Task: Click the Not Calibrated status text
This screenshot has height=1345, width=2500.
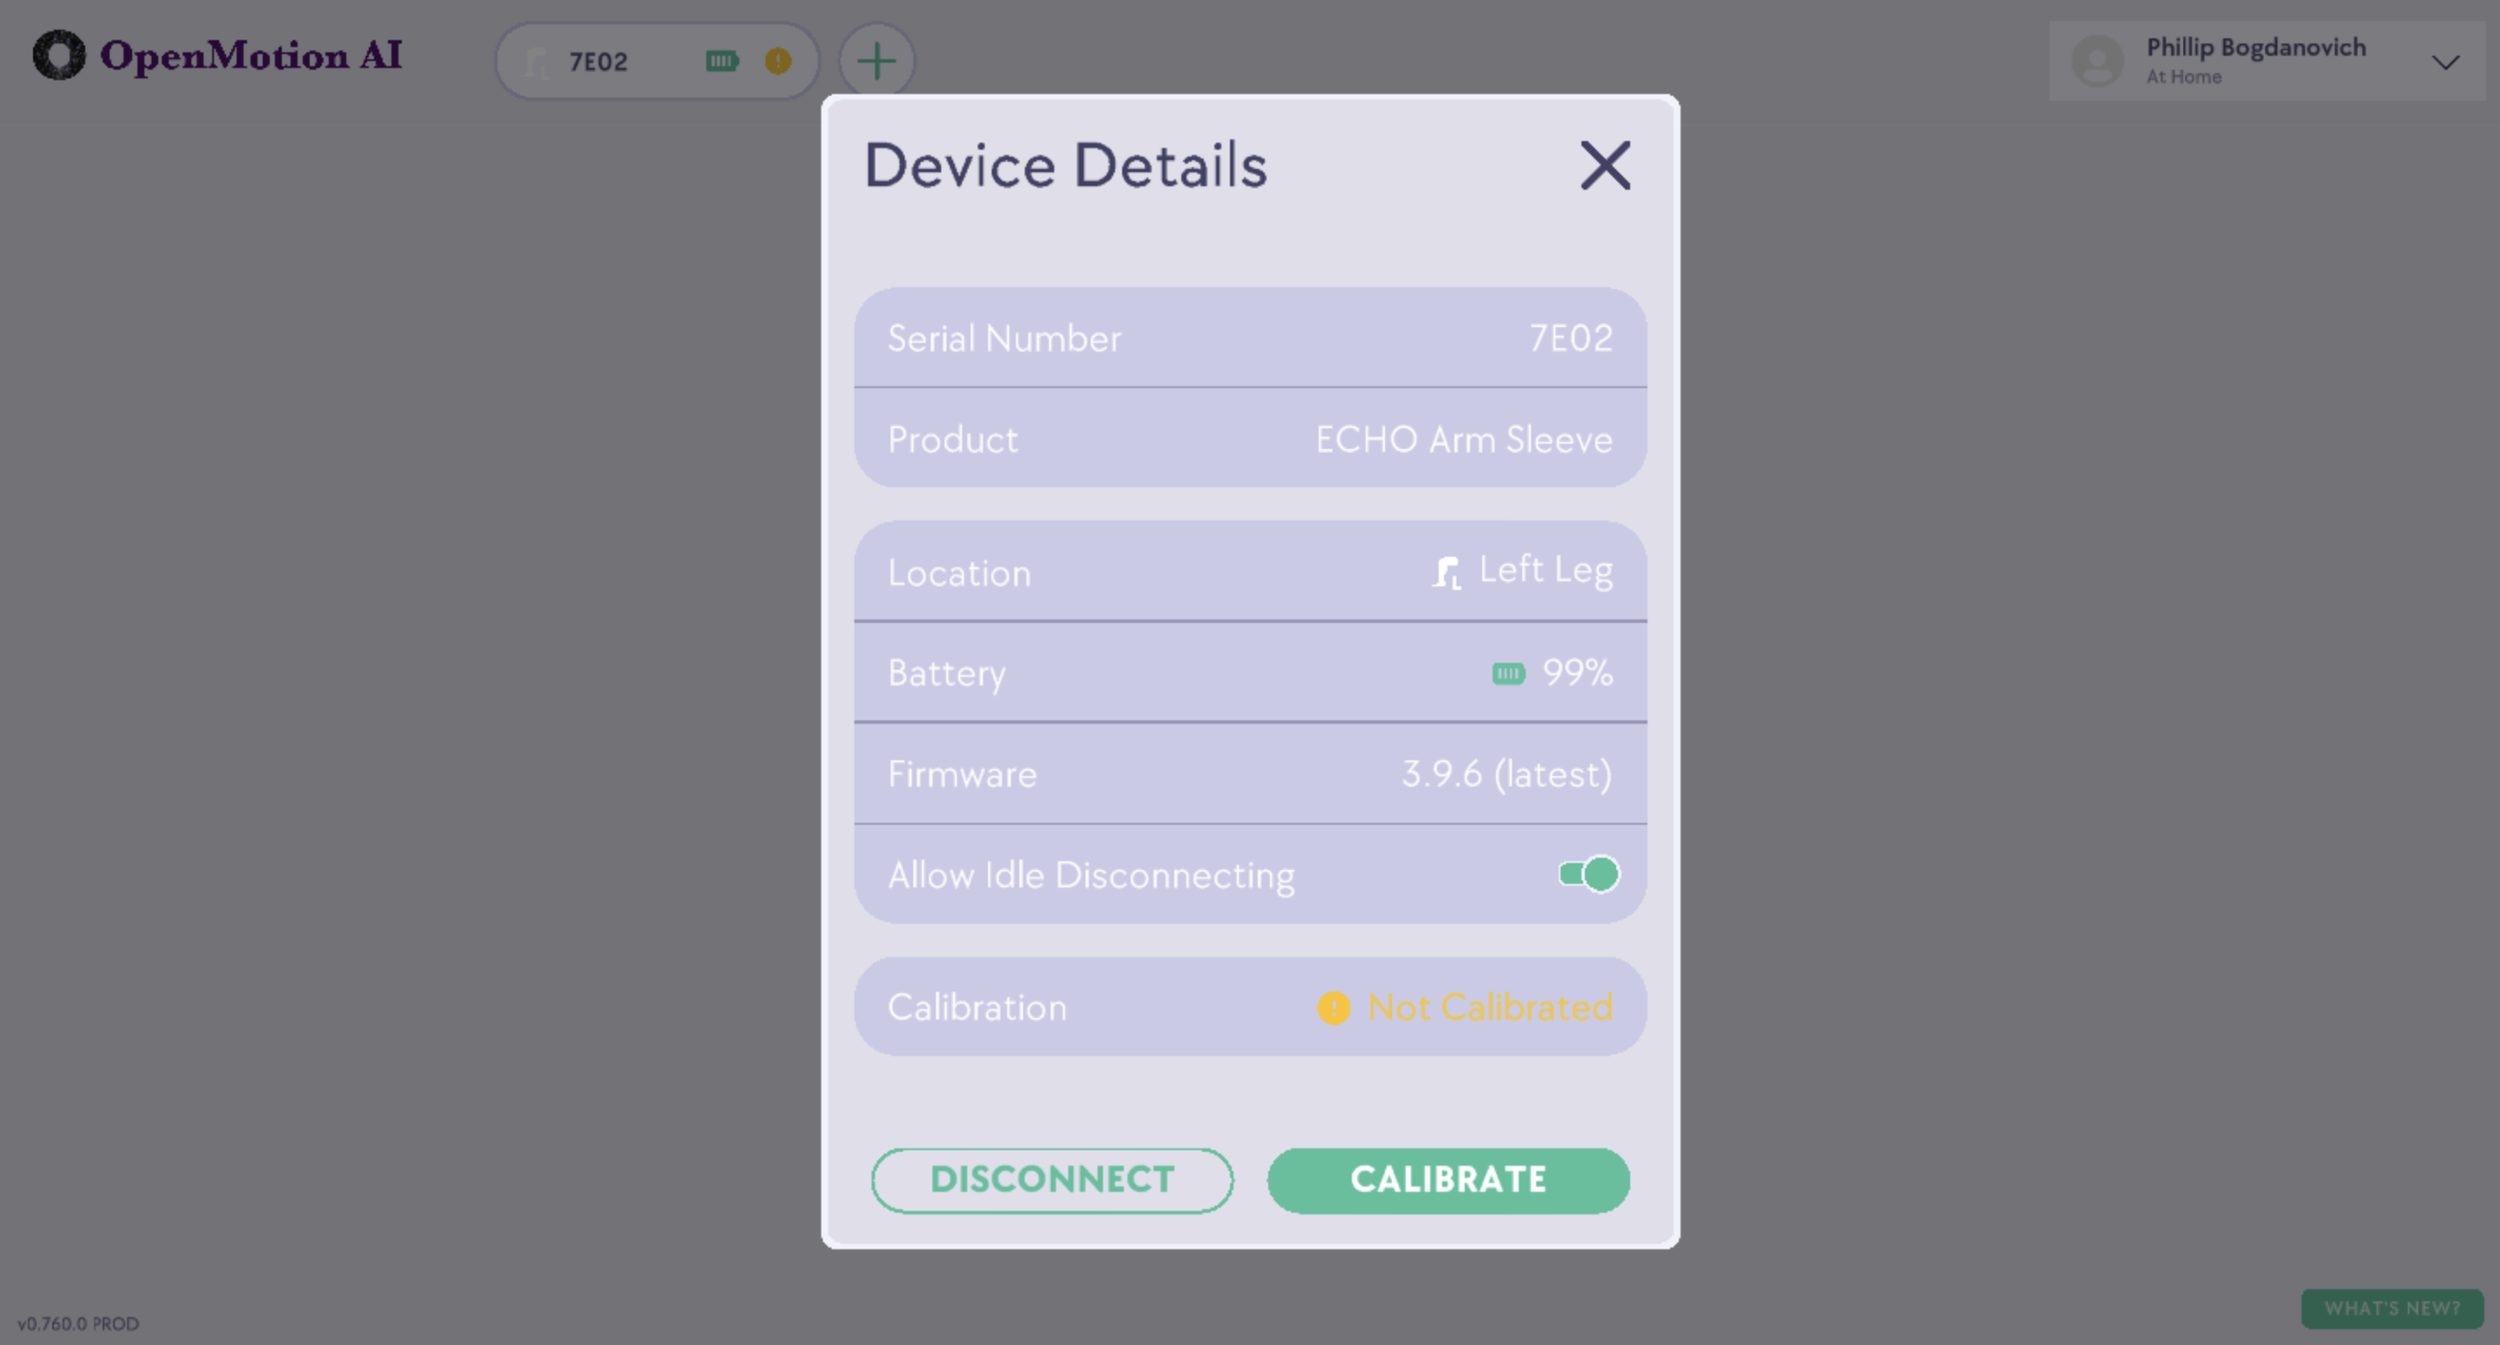Action: tap(1489, 1008)
